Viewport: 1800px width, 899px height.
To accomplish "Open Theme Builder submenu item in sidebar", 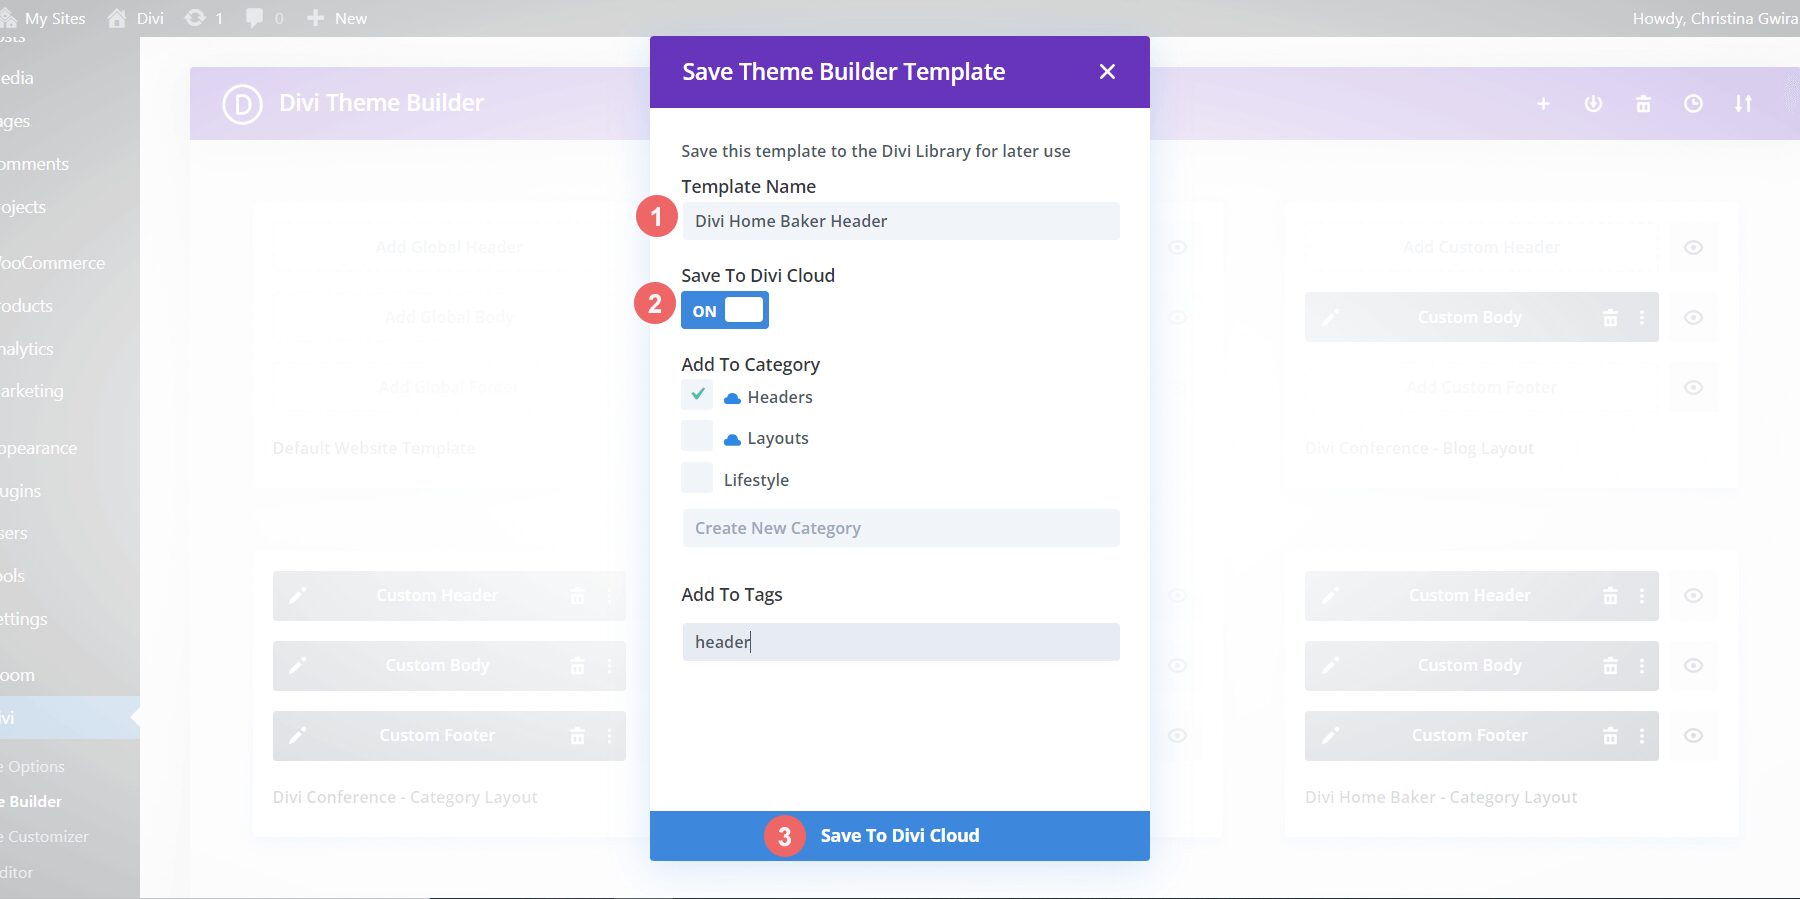I will 32,801.
